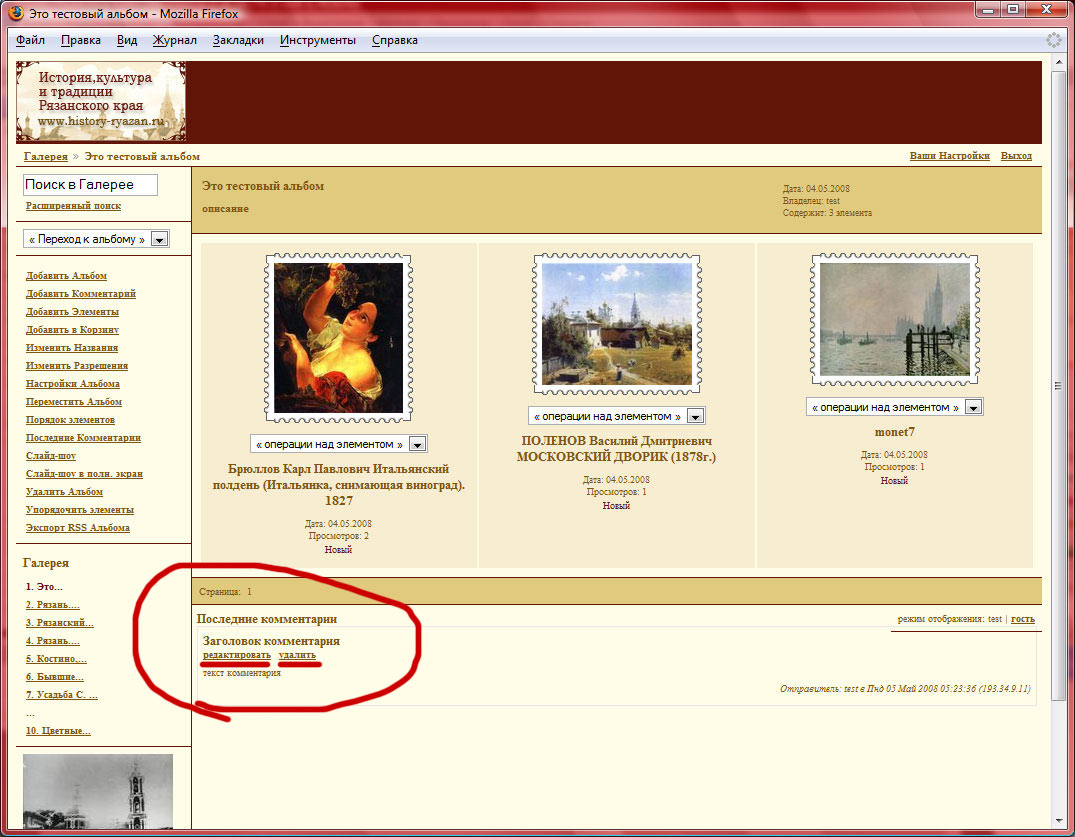
Task: Click Добавить Элементы in sidebar
Action: coord(73,312)
